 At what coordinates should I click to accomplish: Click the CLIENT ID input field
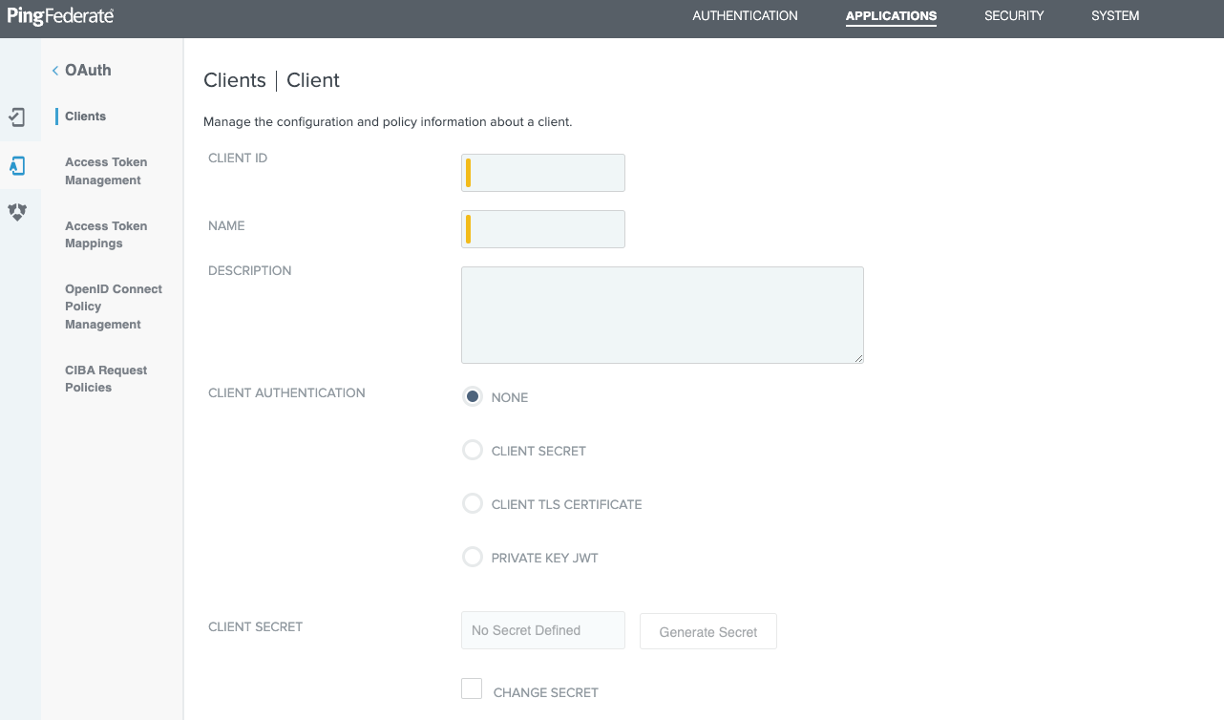click(x=542, y=172)
